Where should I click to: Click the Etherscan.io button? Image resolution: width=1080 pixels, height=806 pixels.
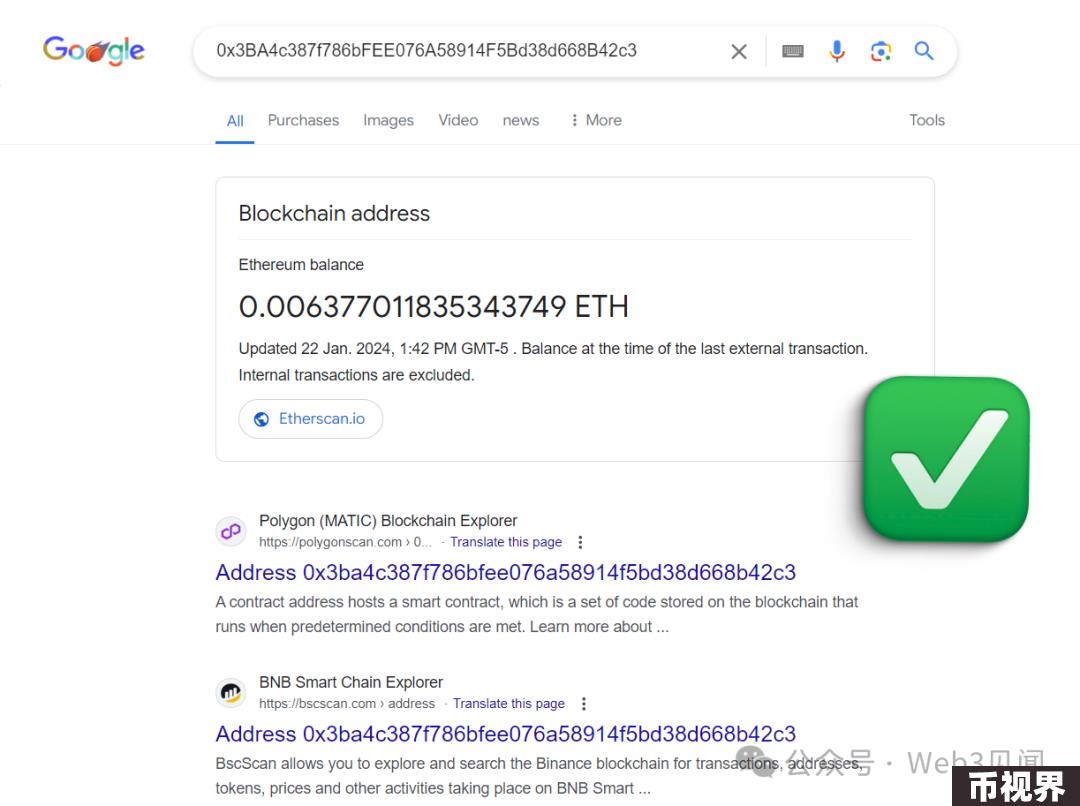(311, 419)
